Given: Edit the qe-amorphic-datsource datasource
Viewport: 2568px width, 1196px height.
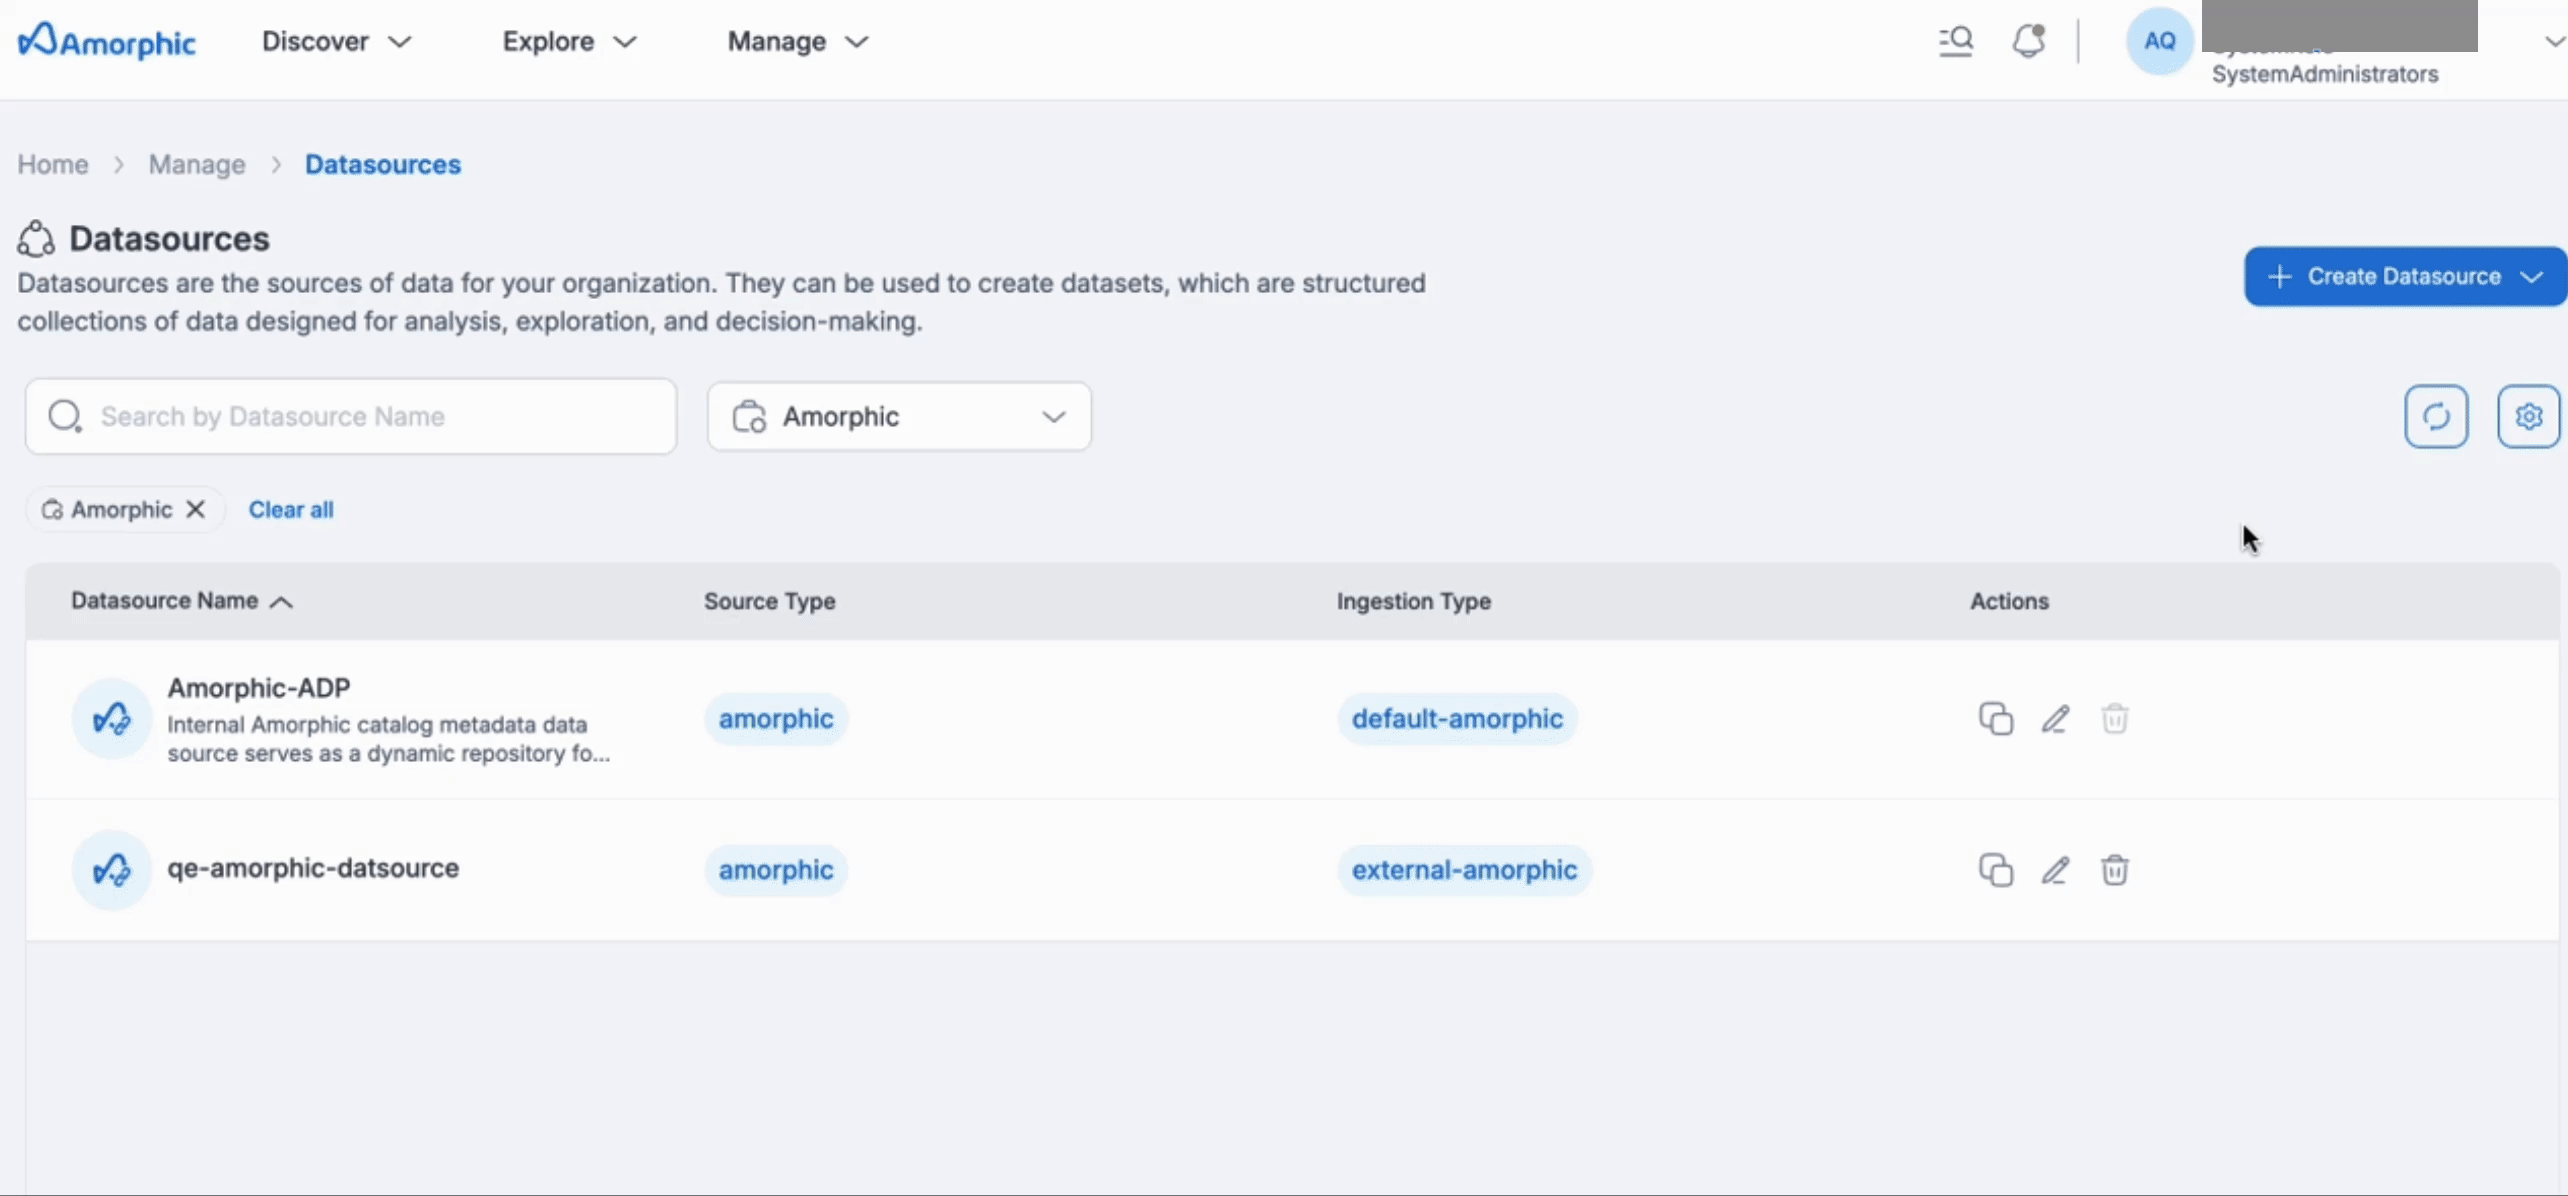Looking at the screenshot, I should click(x=2055, y=870).
